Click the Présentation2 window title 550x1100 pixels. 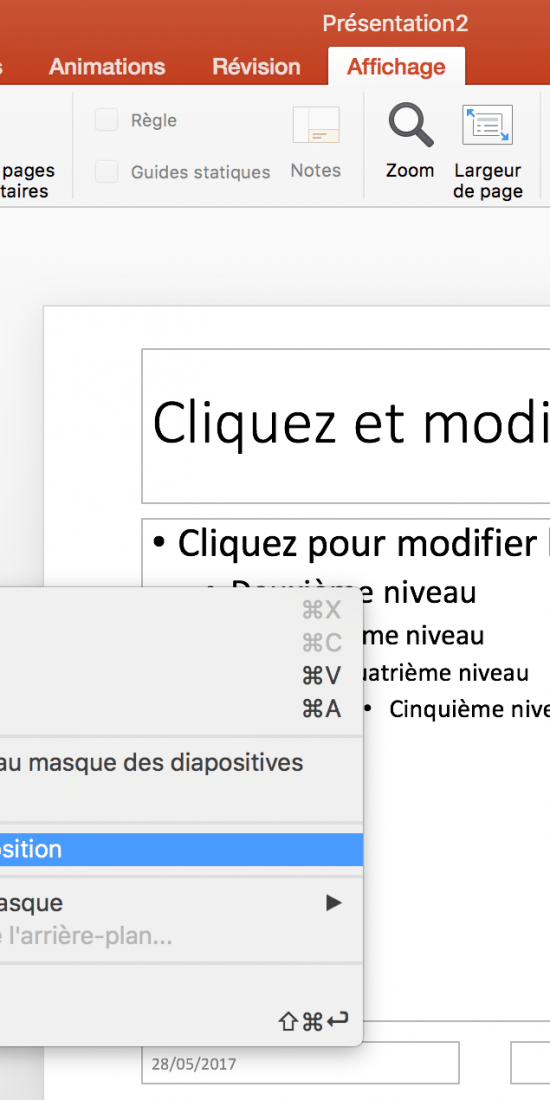(x=395, y=24)
